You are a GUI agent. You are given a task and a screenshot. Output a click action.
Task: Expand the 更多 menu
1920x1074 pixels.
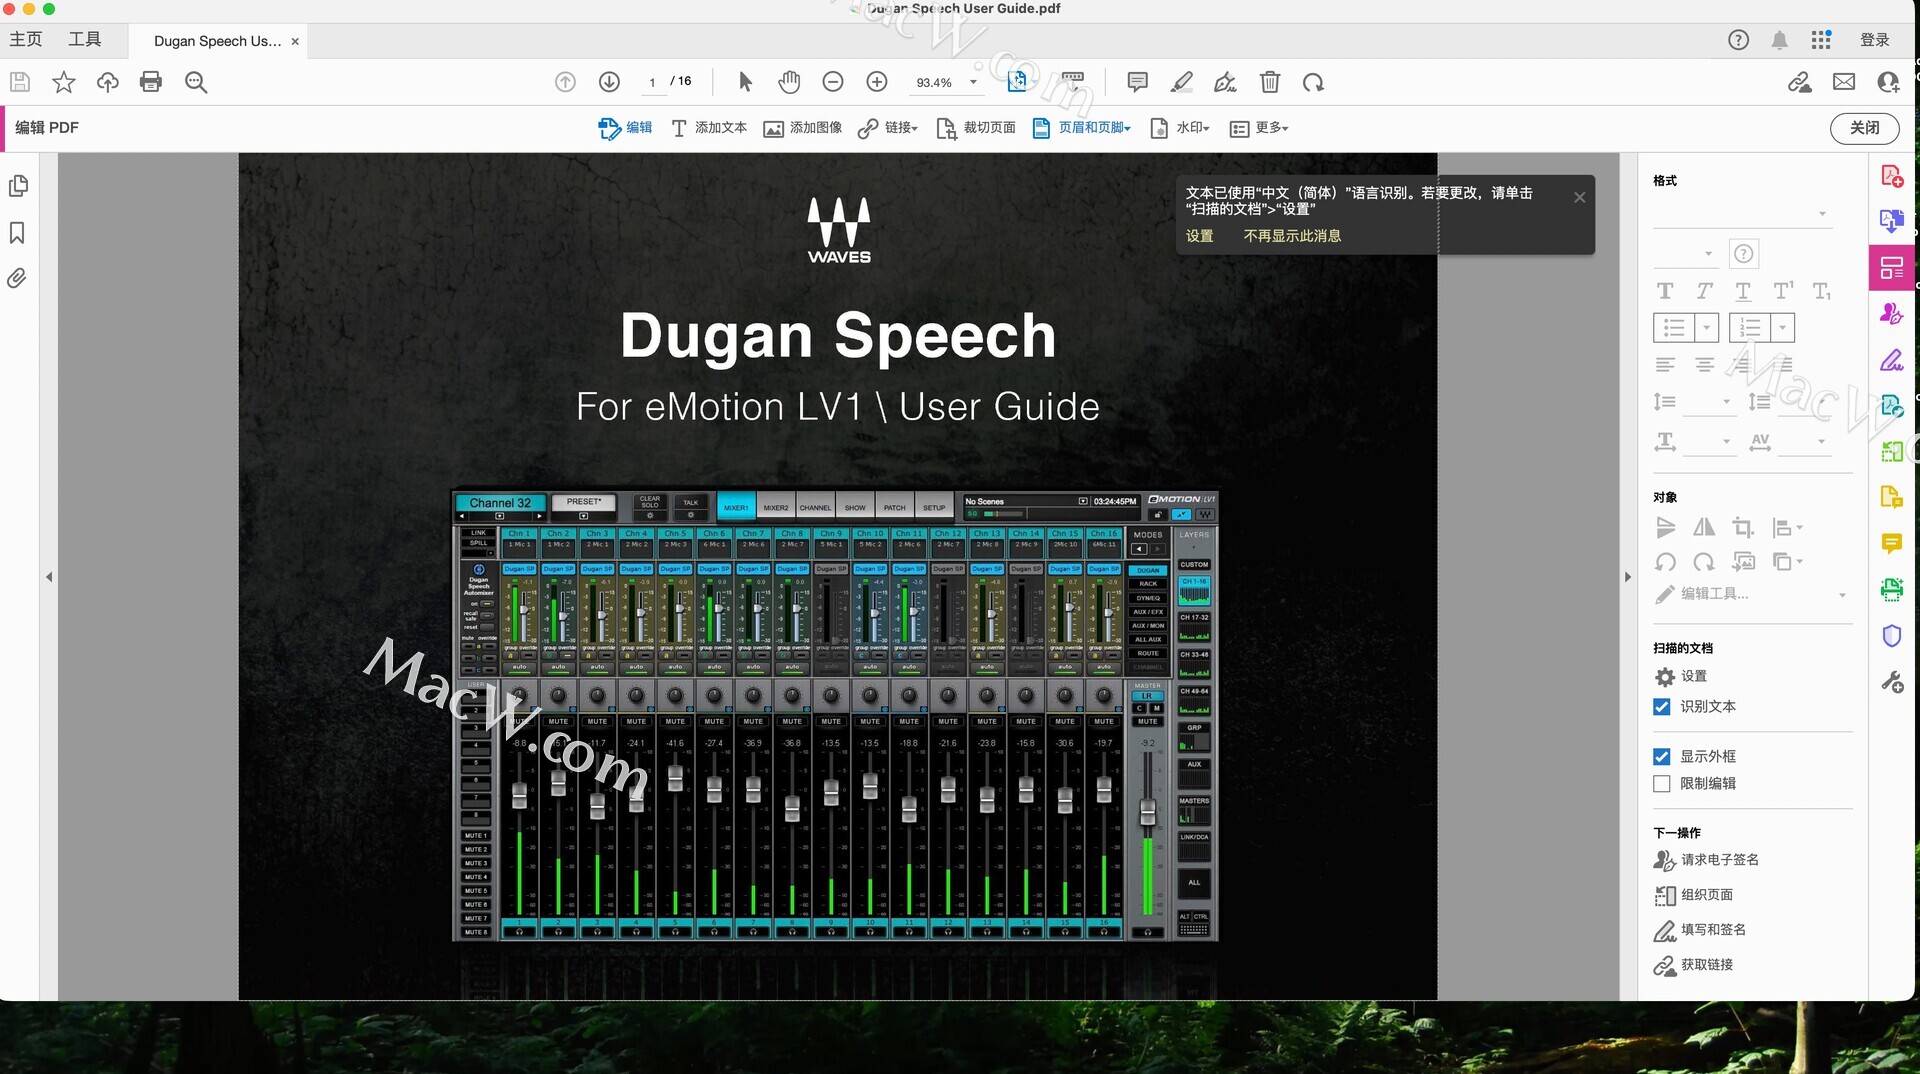(x=1259, y=128)
